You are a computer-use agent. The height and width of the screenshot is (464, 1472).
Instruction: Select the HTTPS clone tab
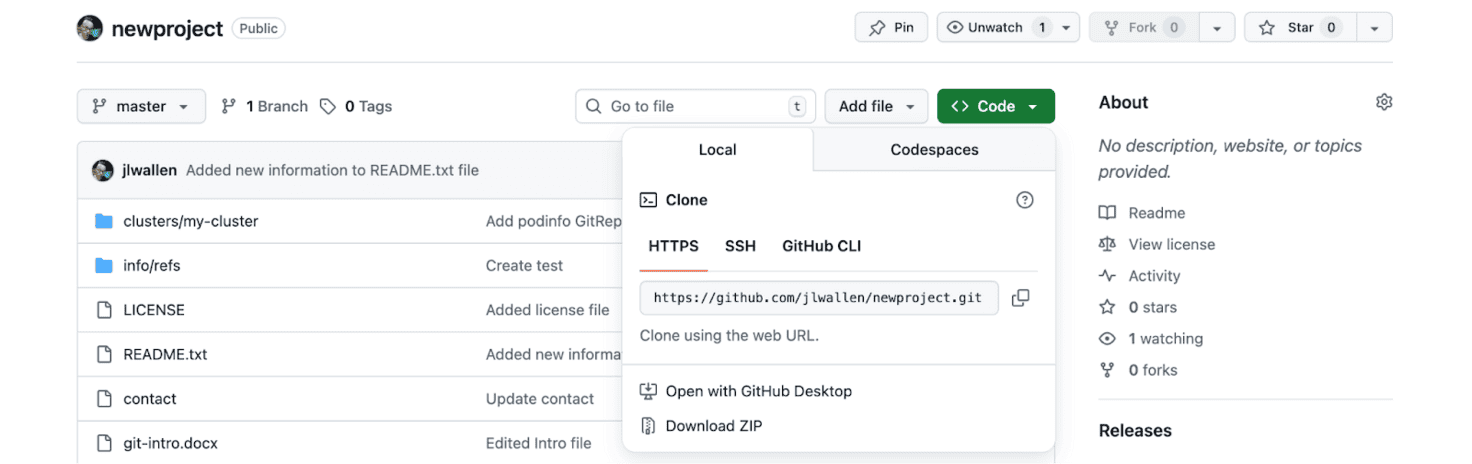[x=674, y=246]
